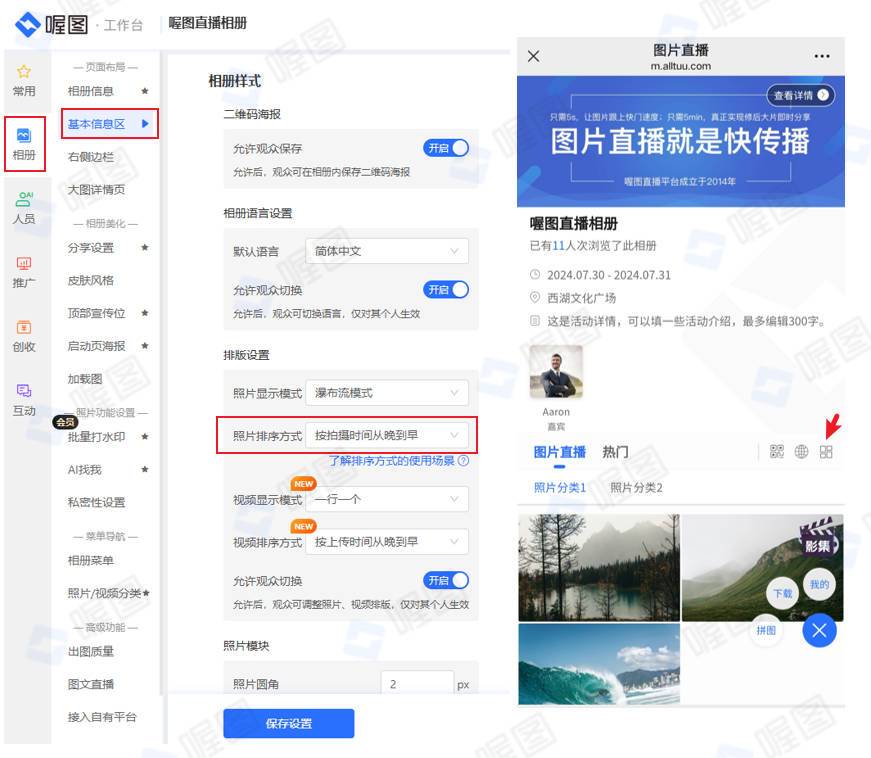
Task: Select 大图详情页 in the side menu
Action: [96, 189]
